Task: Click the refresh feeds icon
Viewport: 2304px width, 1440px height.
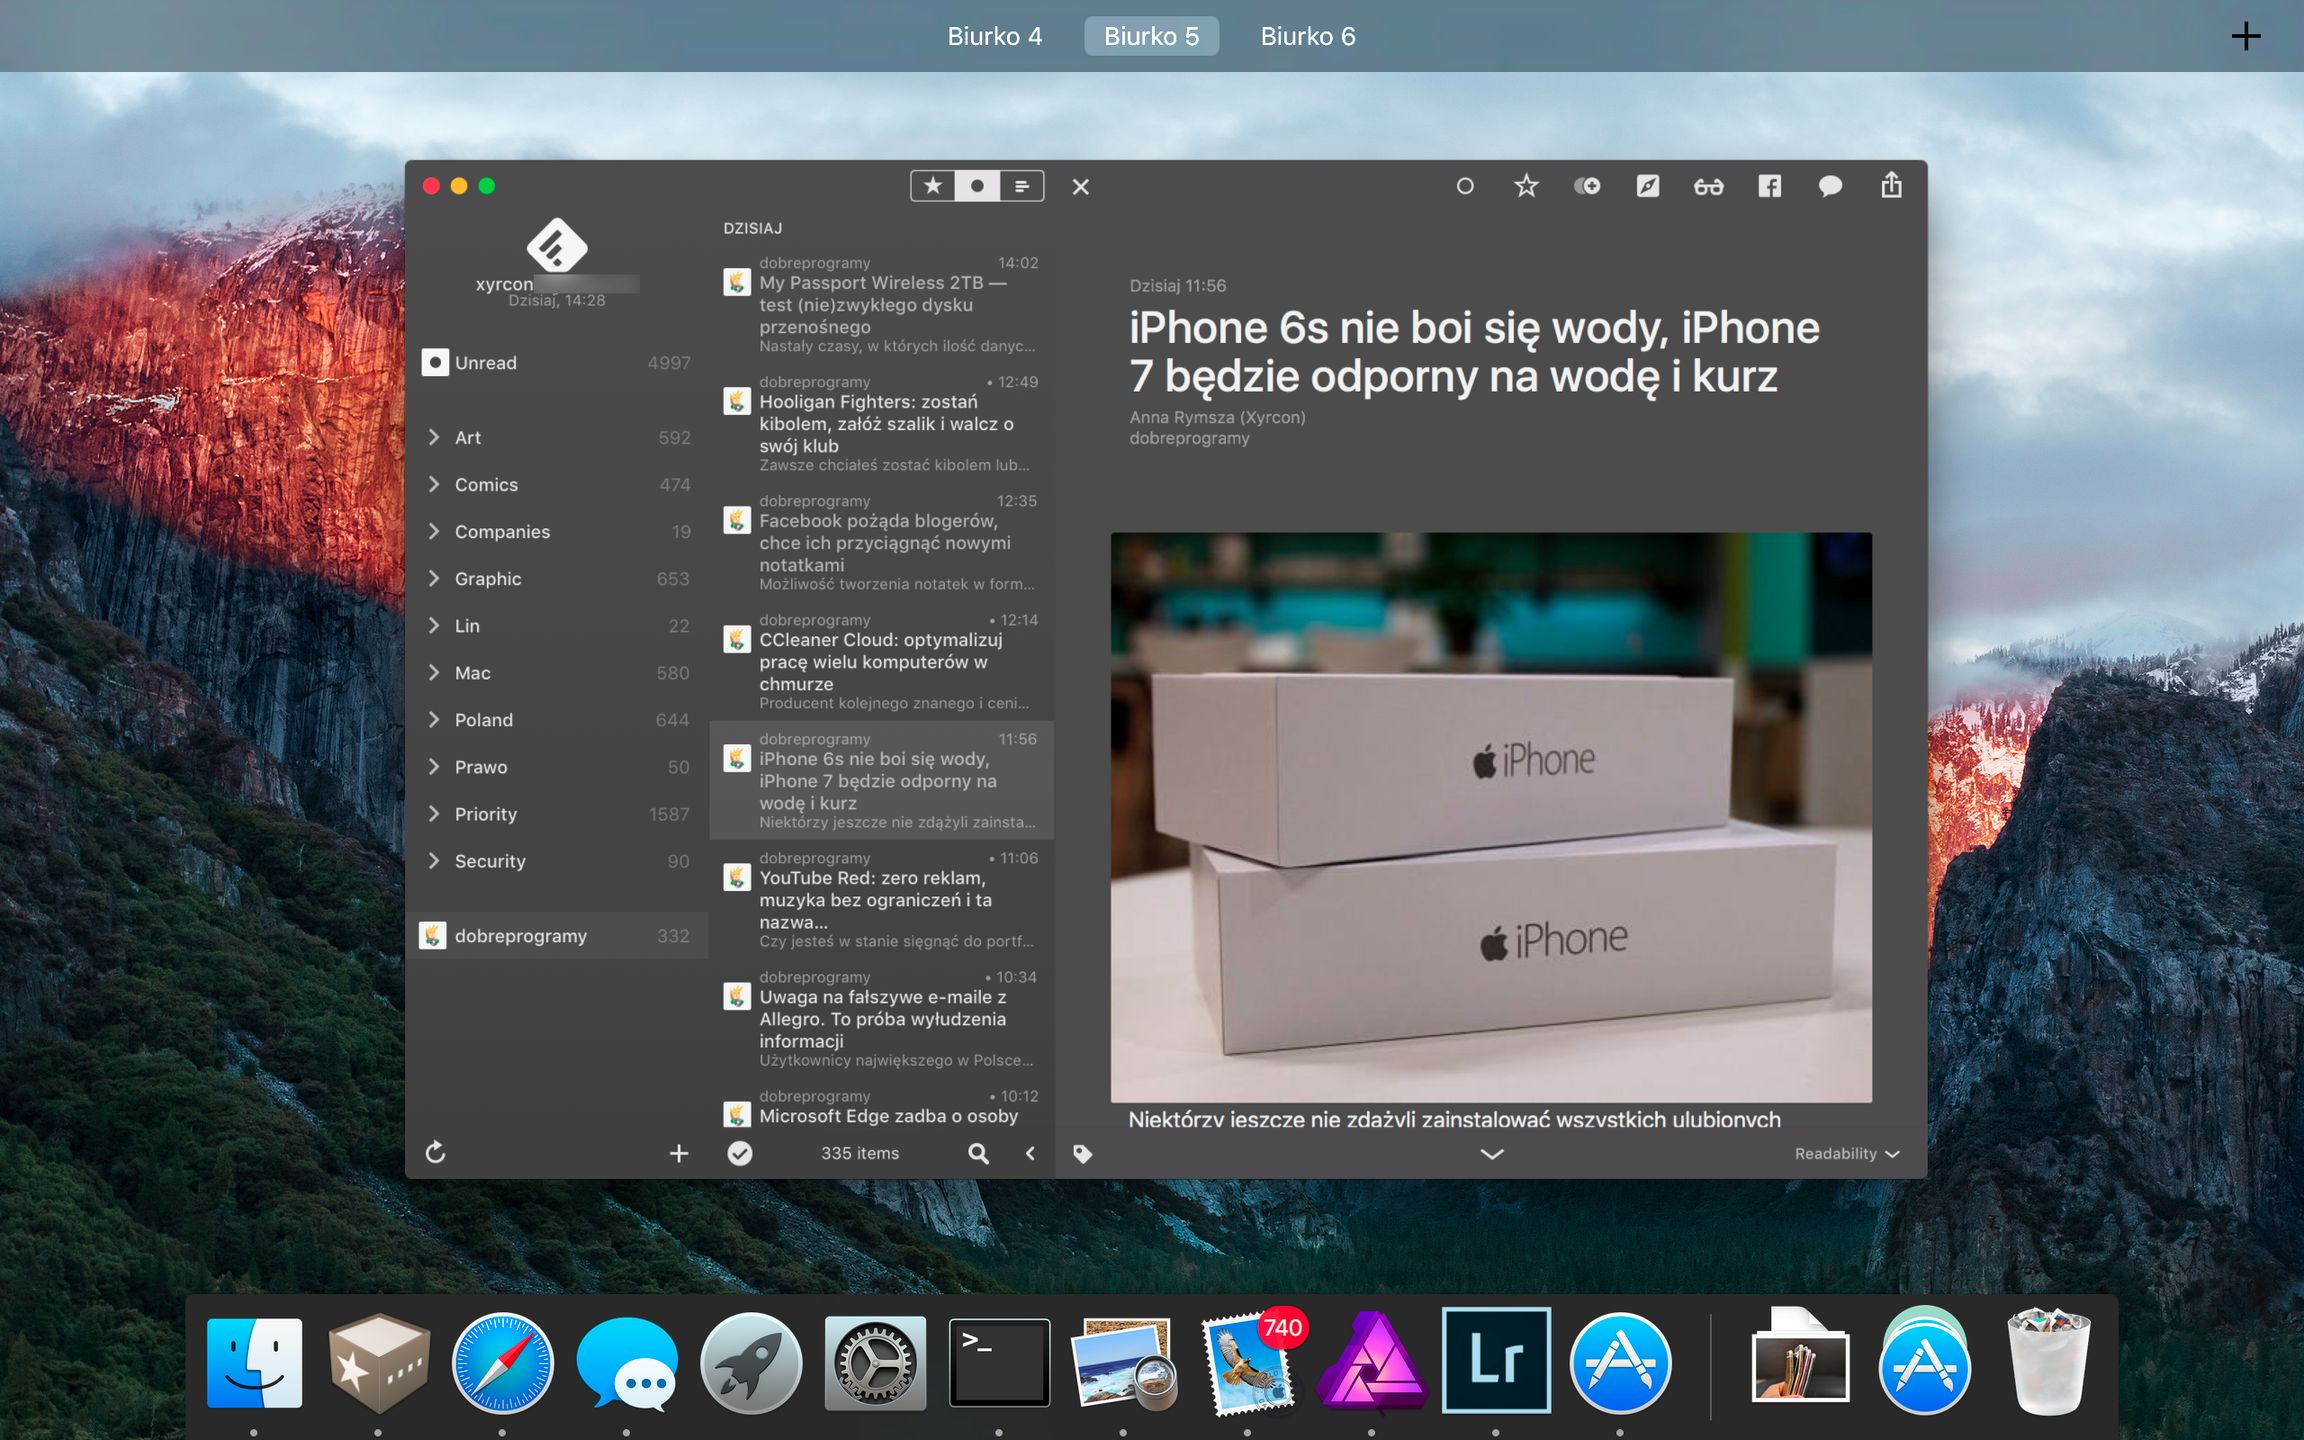Action: (x=435, y=1153)
